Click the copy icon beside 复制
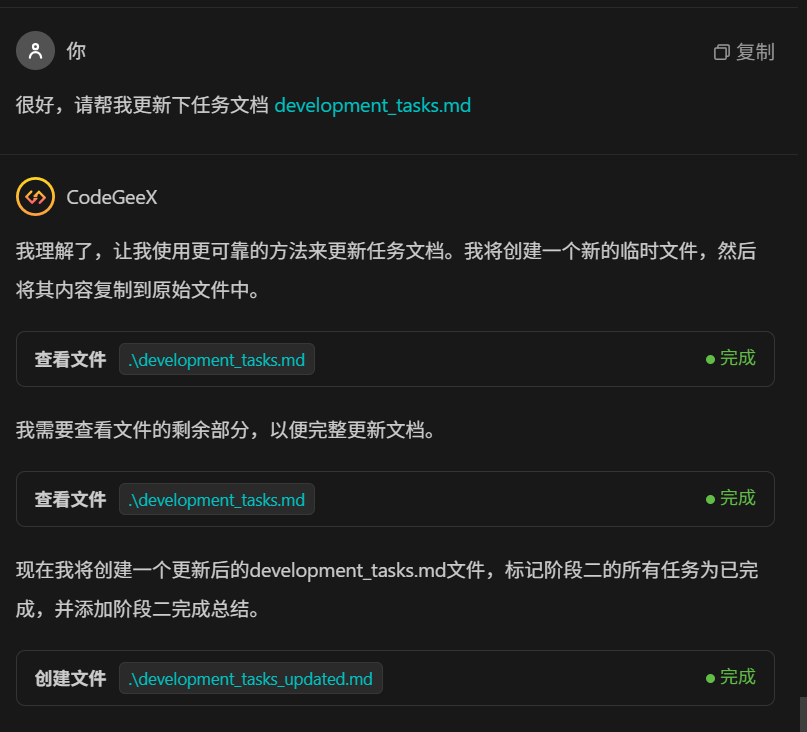The width and height of the screenshot is (807, 732). tap(722, 52)
